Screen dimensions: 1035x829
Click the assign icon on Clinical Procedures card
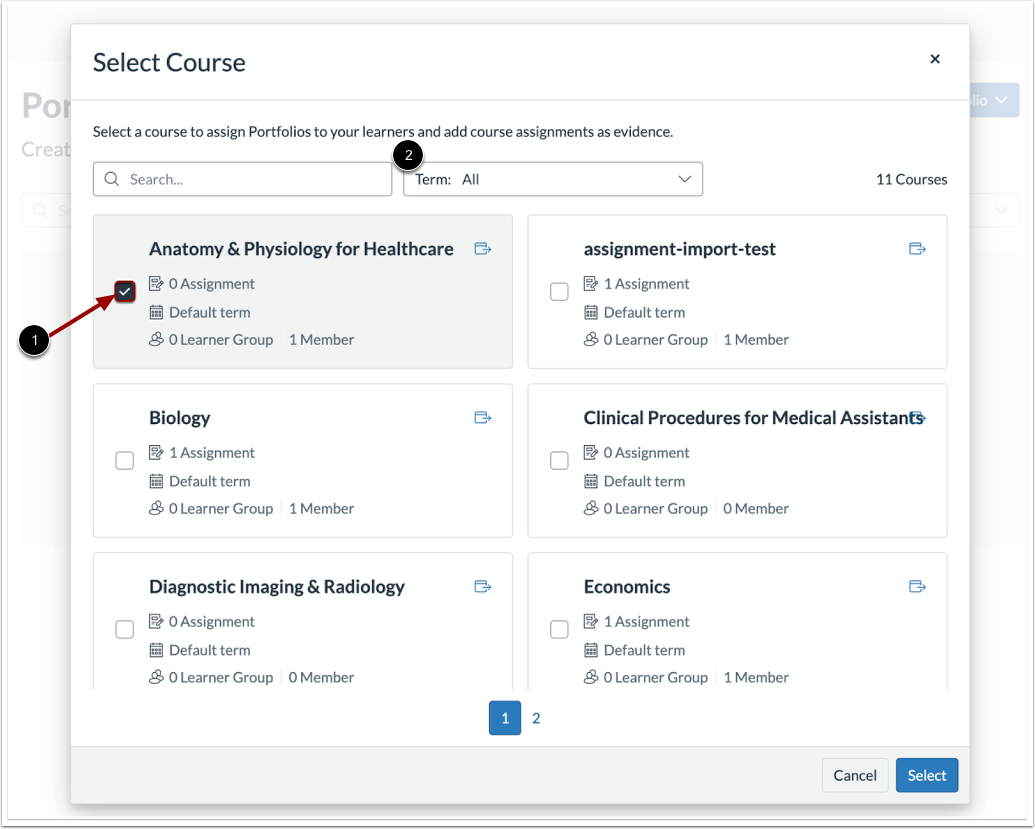pos(917,417)
